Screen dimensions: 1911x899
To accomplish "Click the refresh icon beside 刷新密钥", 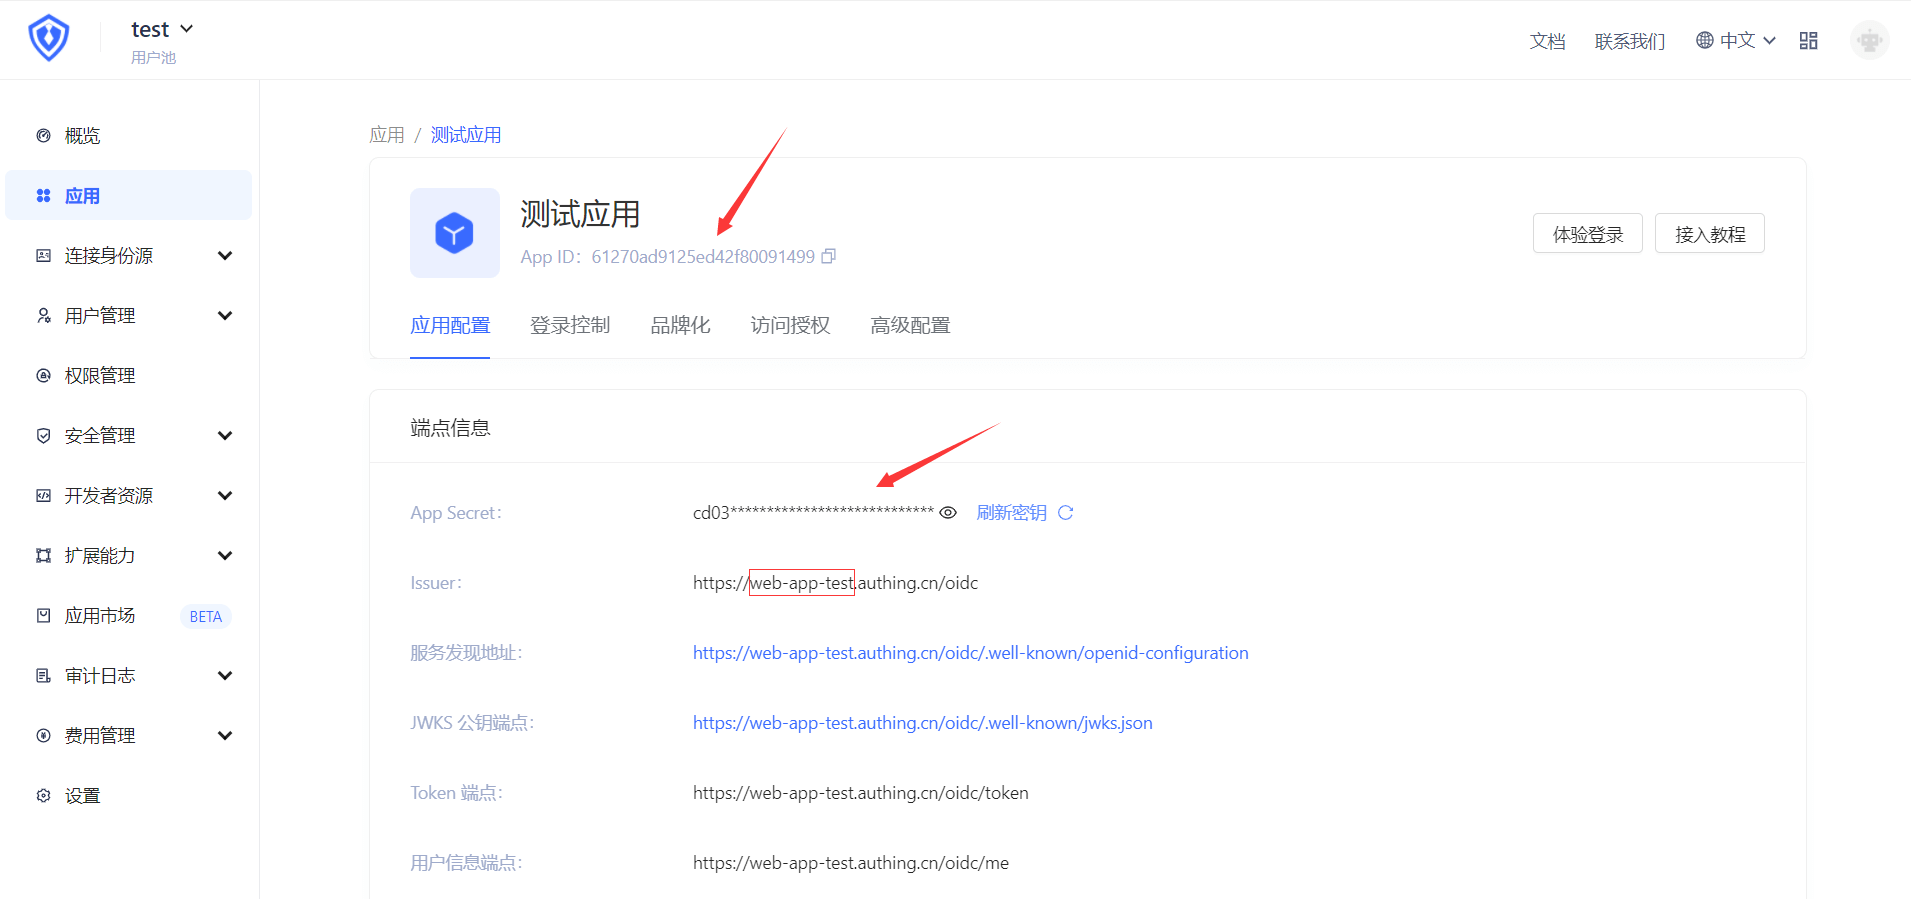I will [x=1066, y=513].
